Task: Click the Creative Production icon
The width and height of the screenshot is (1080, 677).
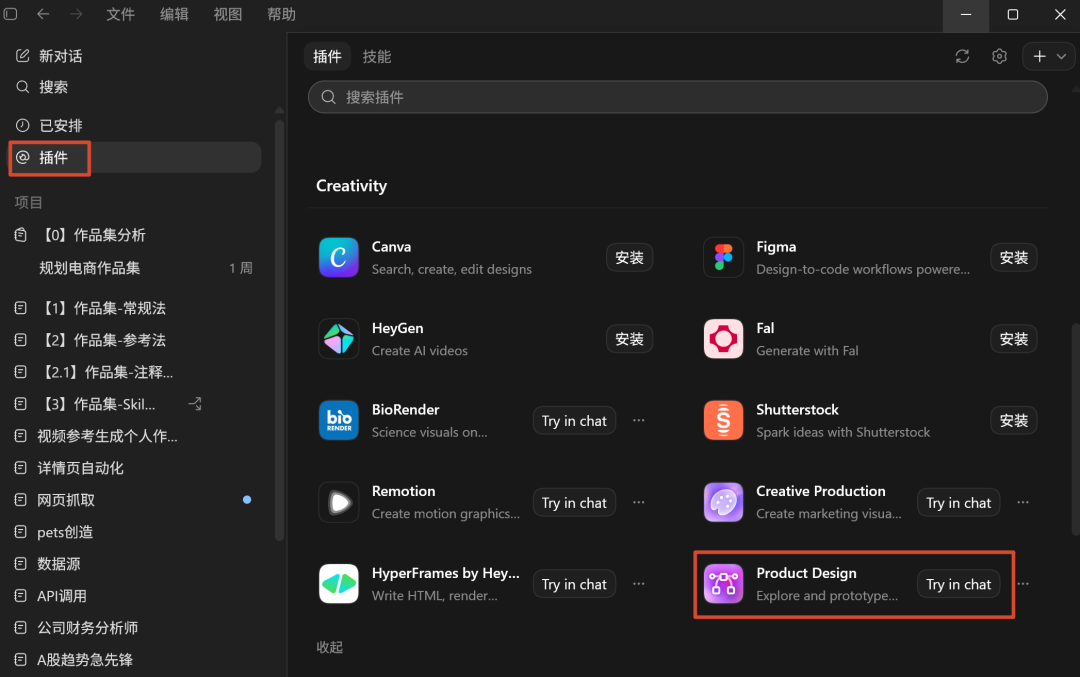Action: click(x=723, y=502)
